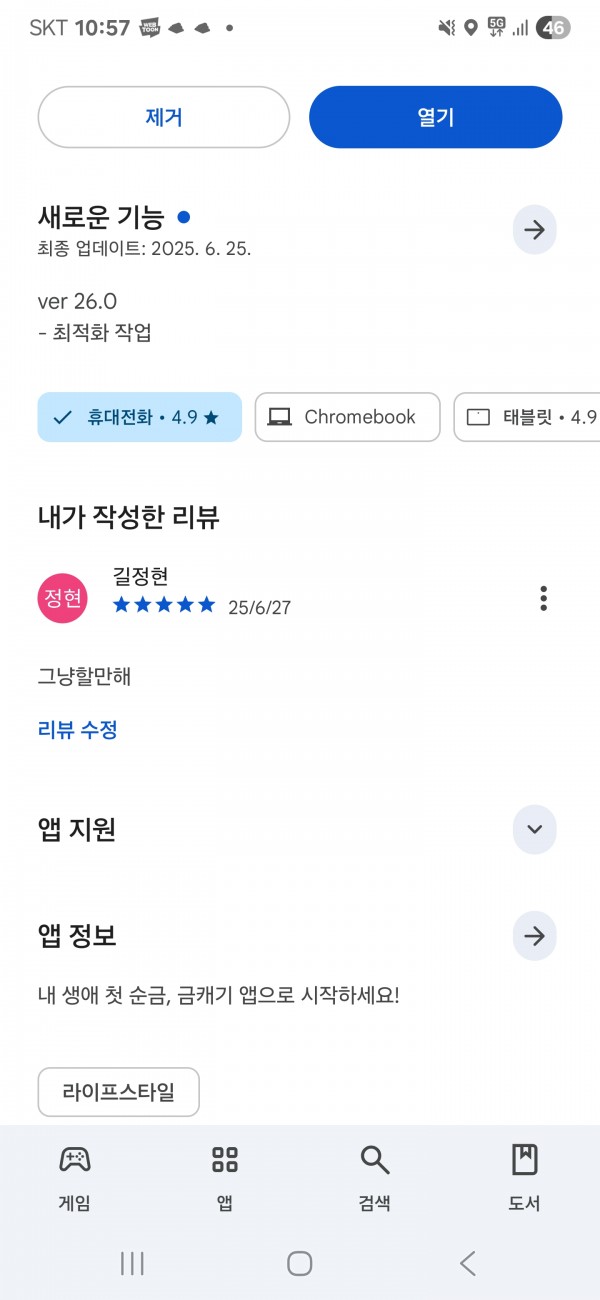This screenshot has width=600, height=1300.
Task: Open the What's New (새로운 기능) arrow
Action: pyautogui.click(x=534, y=230)
